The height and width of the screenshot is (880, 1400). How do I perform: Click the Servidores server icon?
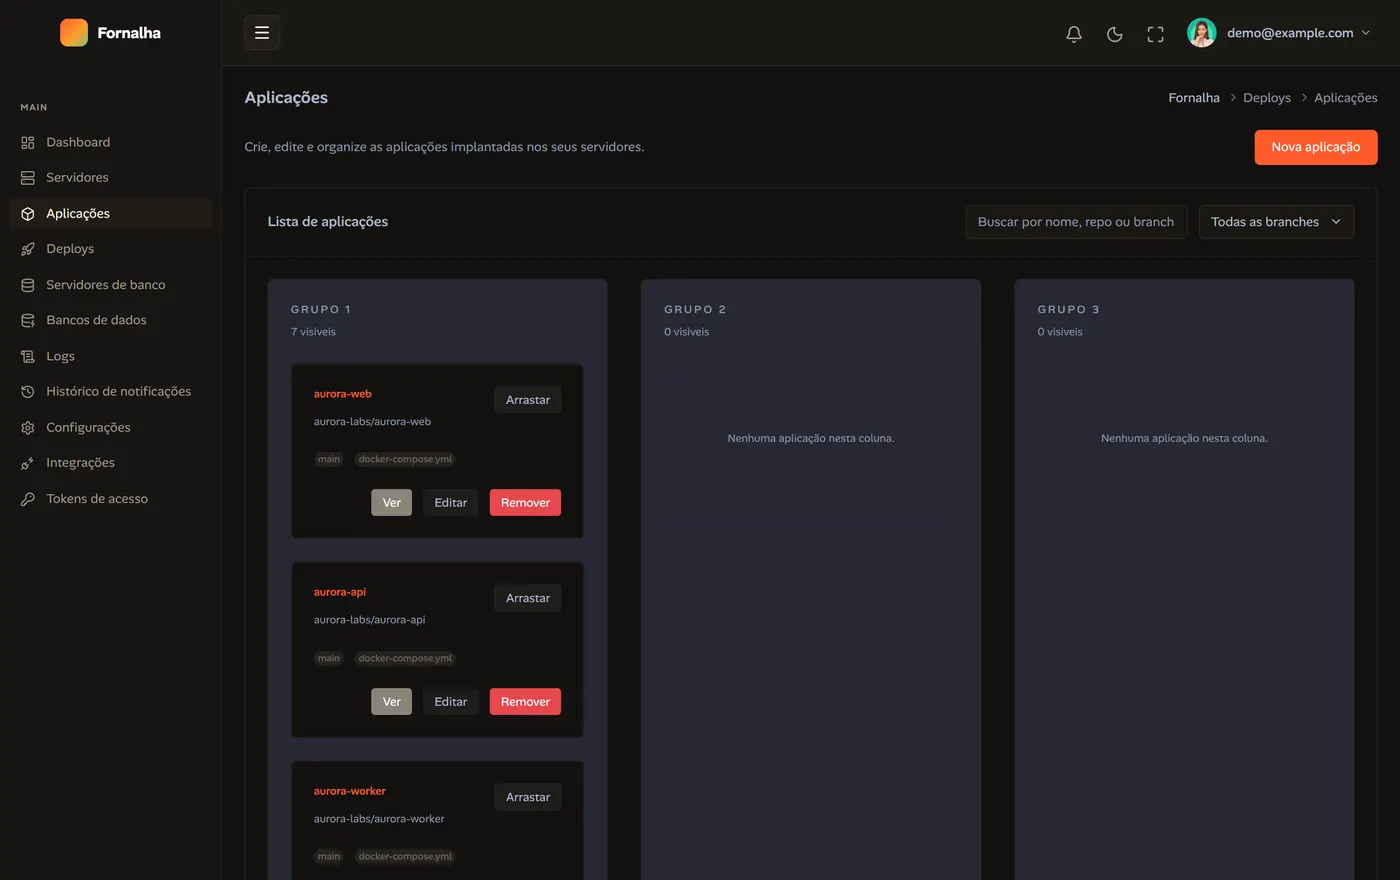28,178
